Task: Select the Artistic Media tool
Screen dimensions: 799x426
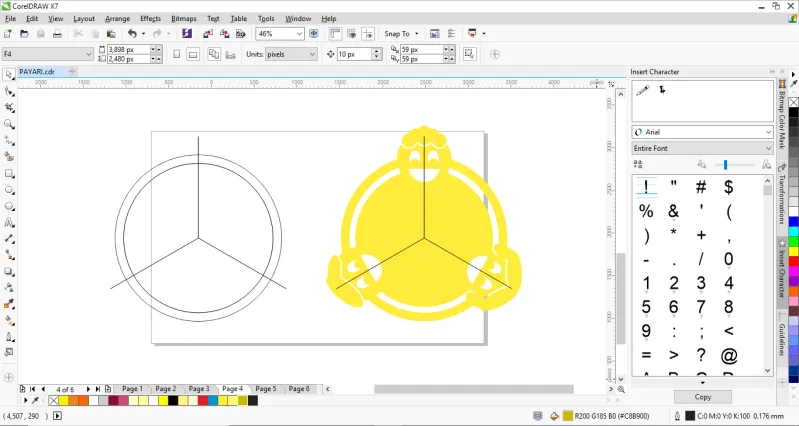Action: [x=9, y=156]
